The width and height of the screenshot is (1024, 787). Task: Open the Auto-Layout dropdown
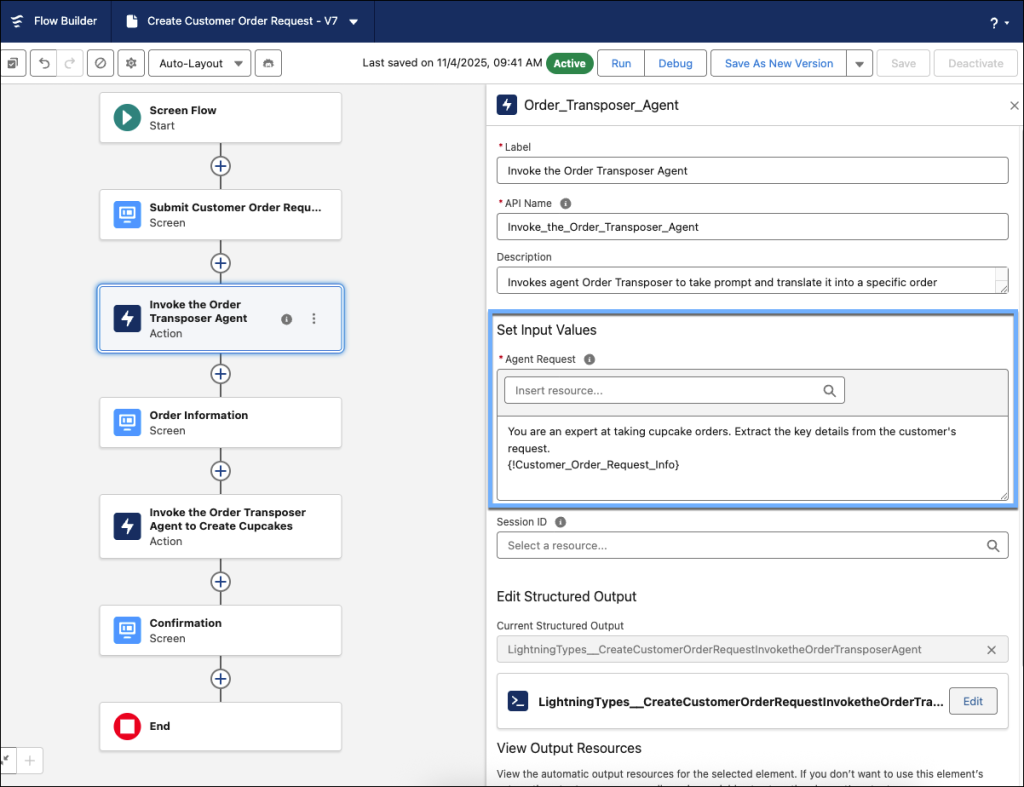click(x=200, y=63)
